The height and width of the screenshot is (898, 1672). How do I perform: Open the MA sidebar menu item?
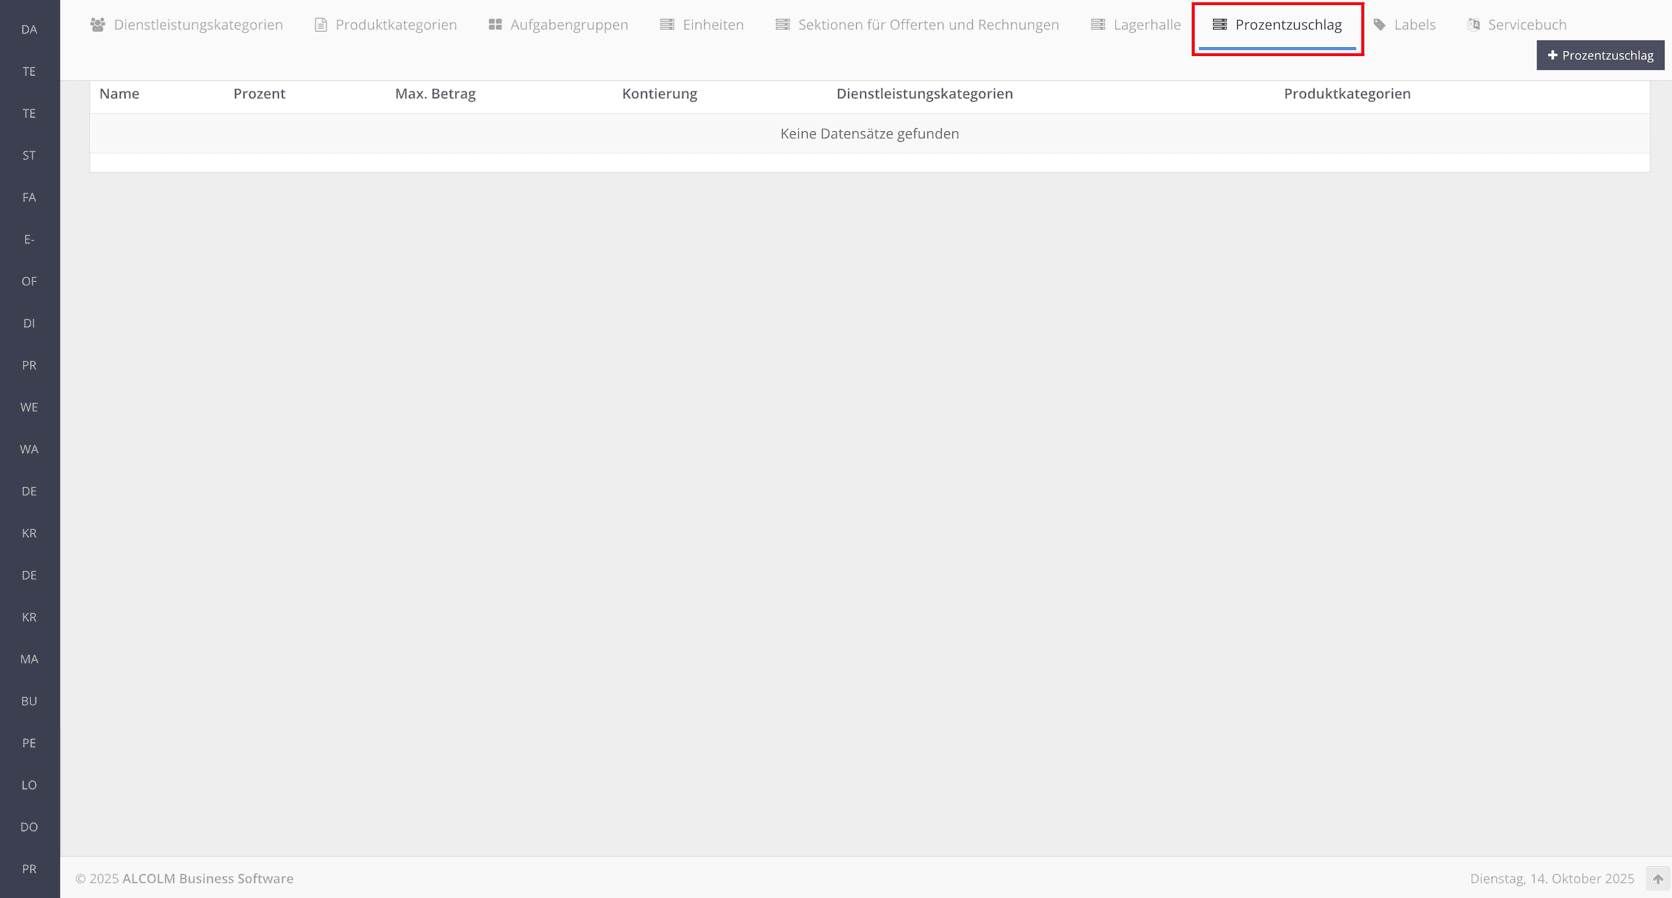click(29, 660)
